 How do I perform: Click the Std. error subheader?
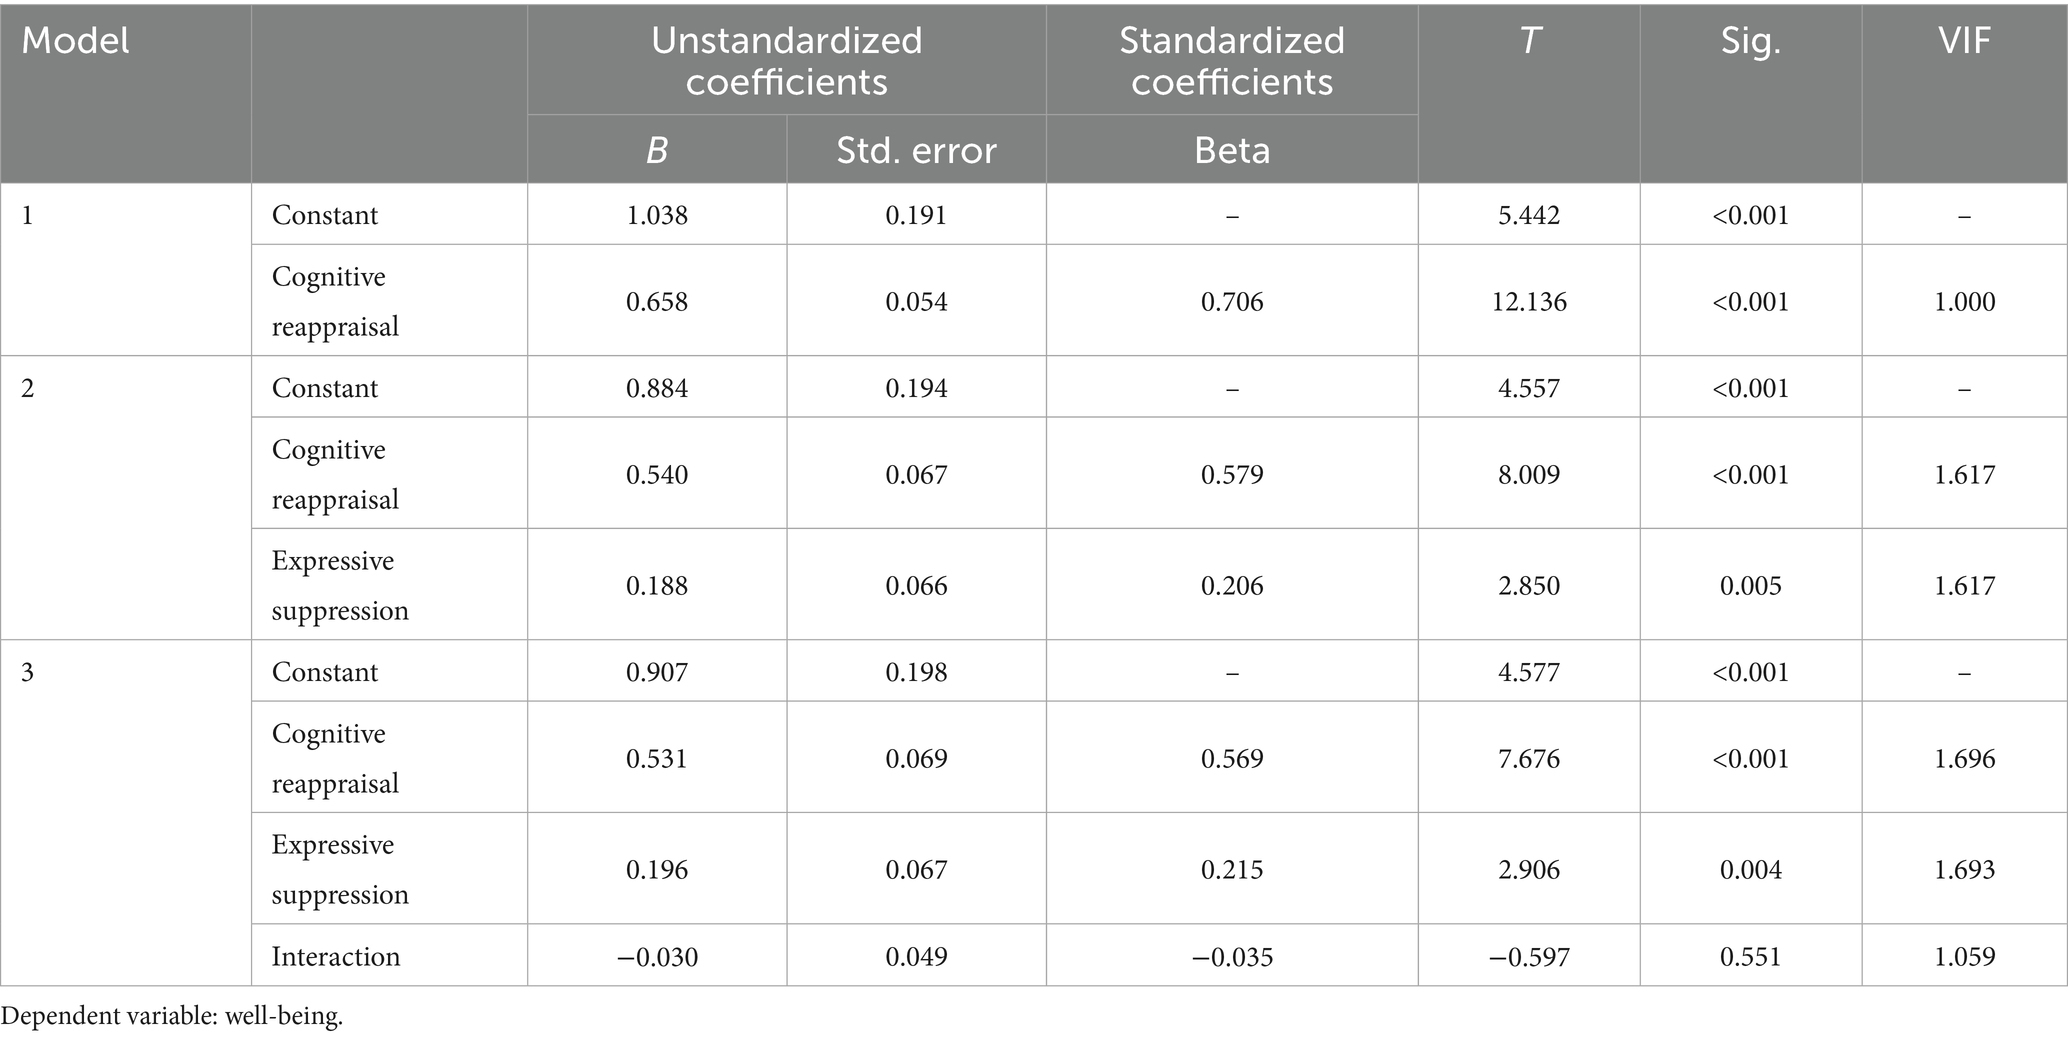916,150
